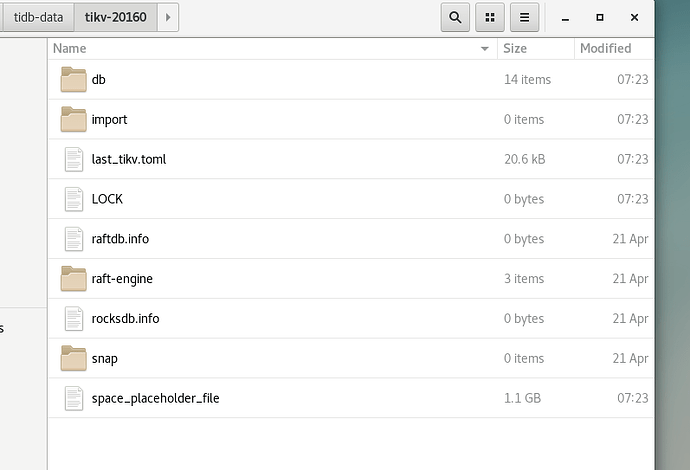The width and height of the screenshot is (690, 470).
Task: Sort by Name column header
Action: tap(273, 48)
